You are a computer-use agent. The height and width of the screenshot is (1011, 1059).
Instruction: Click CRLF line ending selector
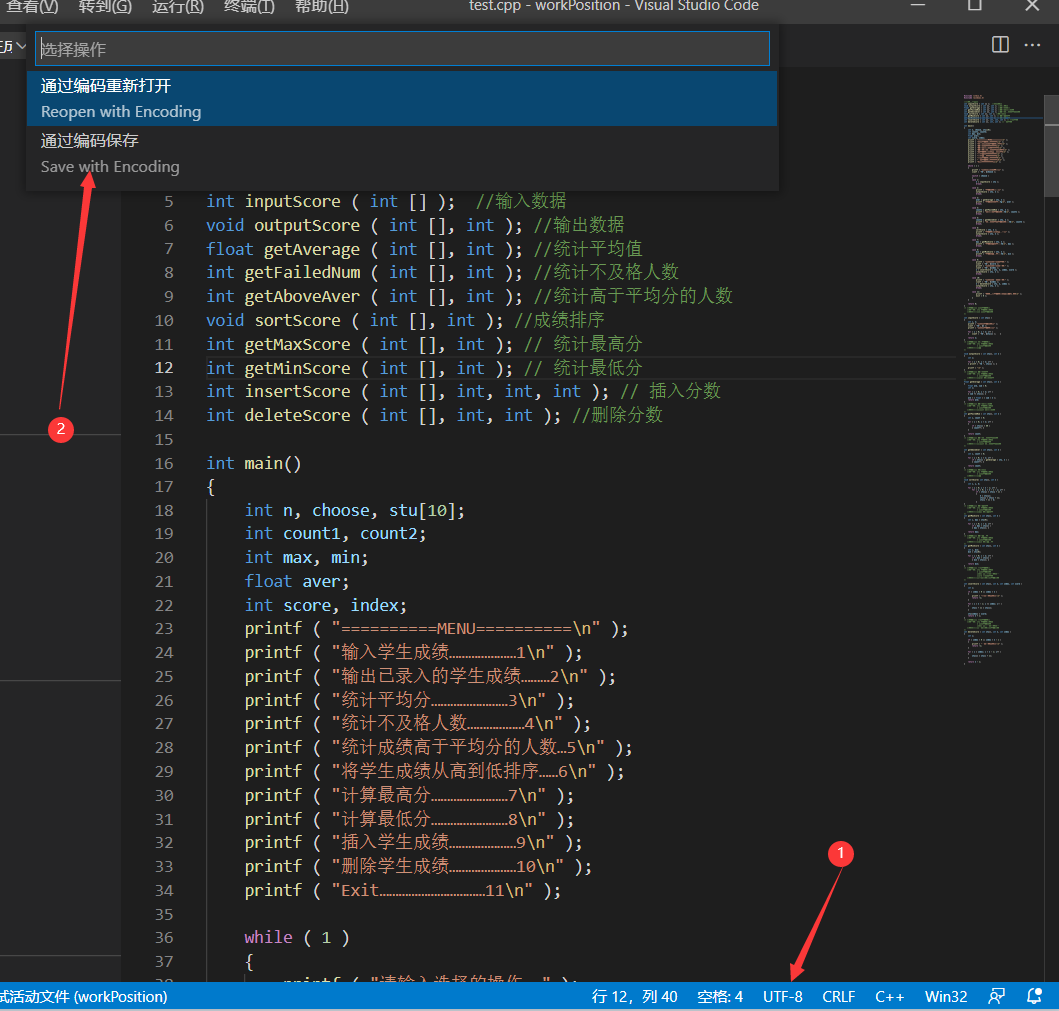838,996
